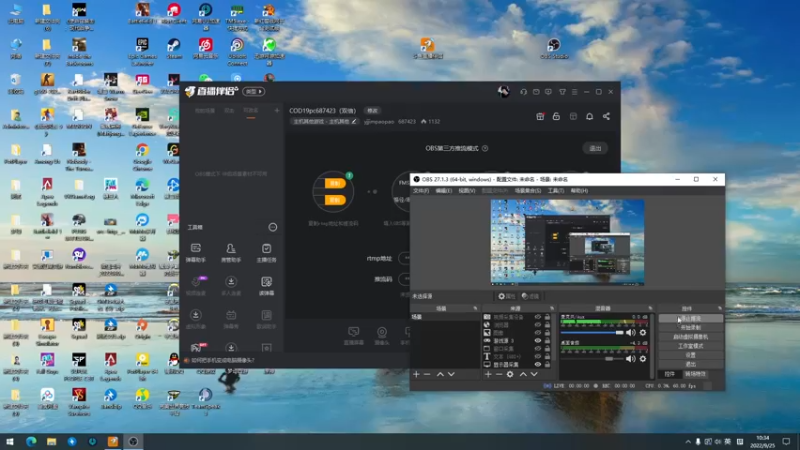The height and width of the screenshot is (450, 800).
Task: Click the gift box icon in 直播伴侣 header
Action: click(x=540, y=116)
